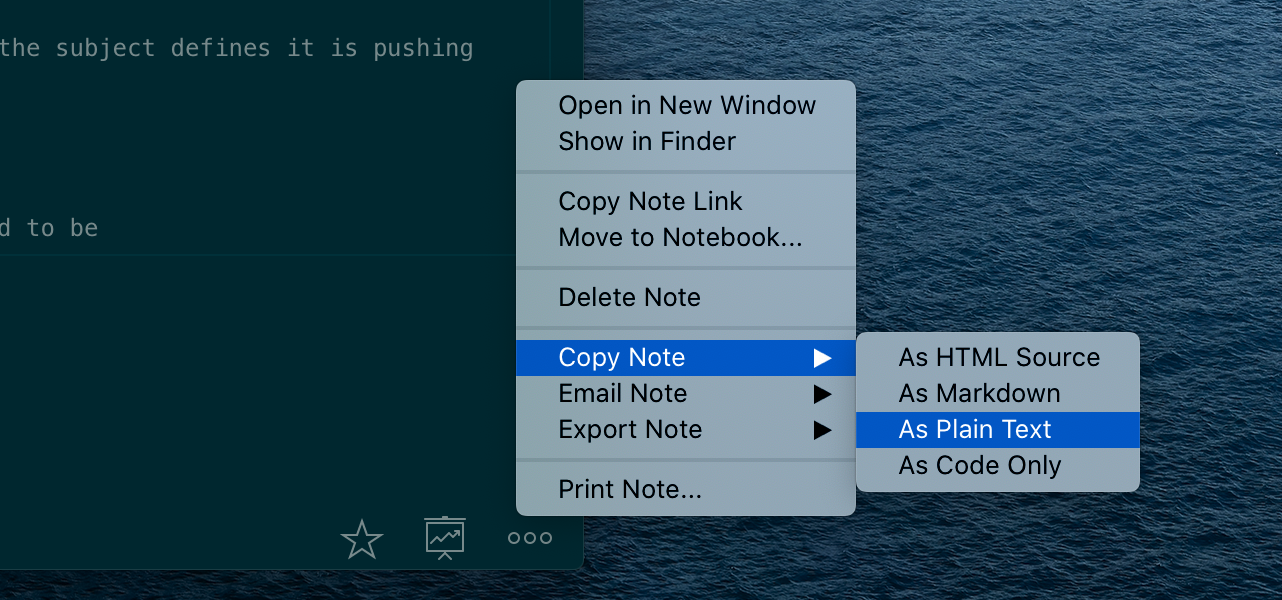
Task: Click the three-dot more options icon
Action: tap(528, 537)
